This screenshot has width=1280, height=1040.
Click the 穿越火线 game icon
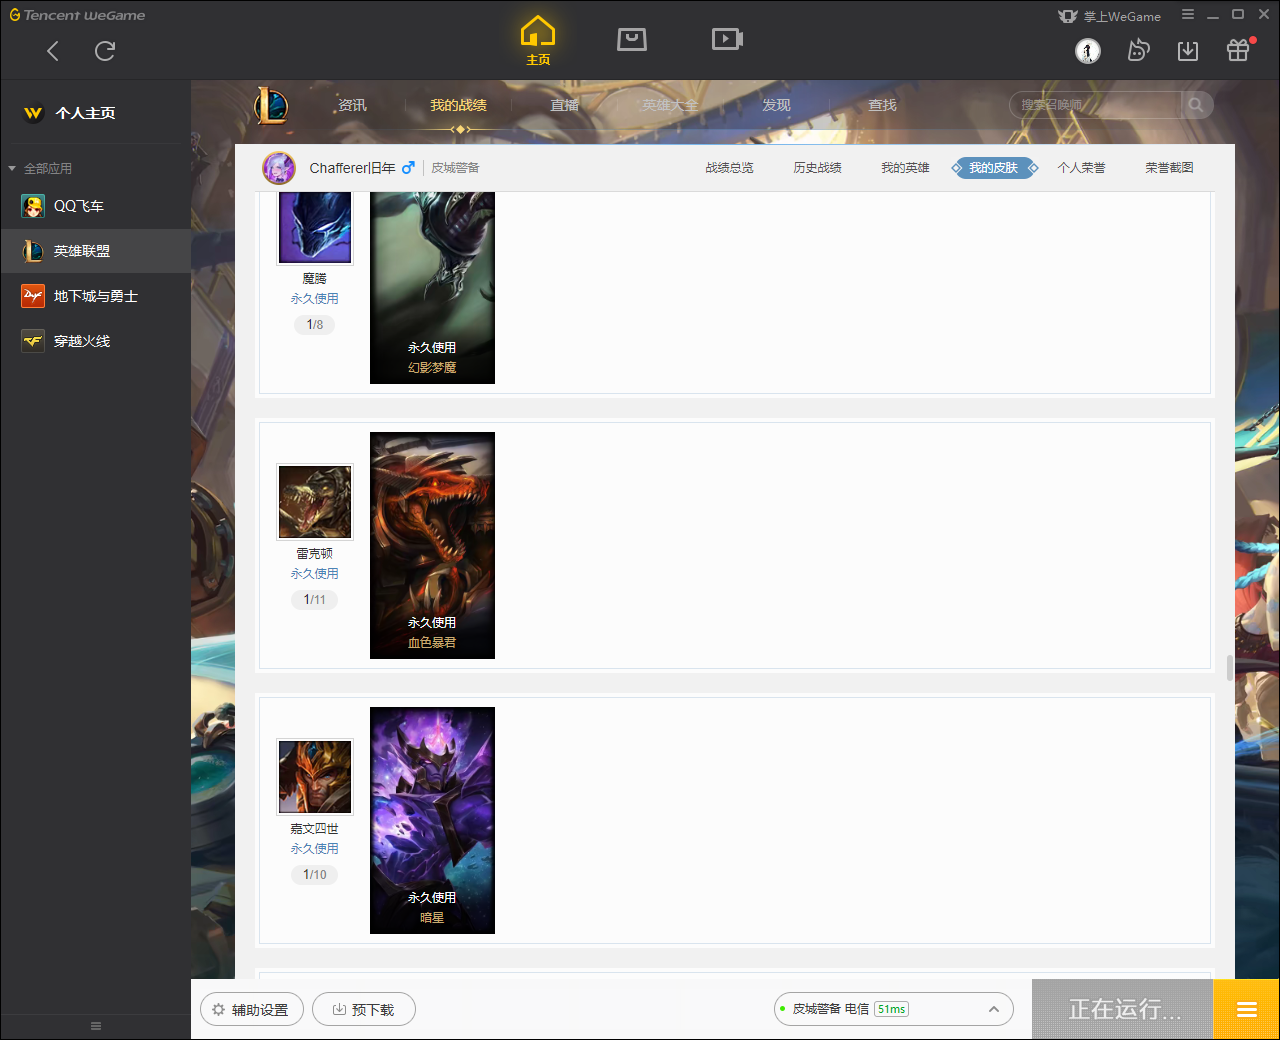coord(33,341)
